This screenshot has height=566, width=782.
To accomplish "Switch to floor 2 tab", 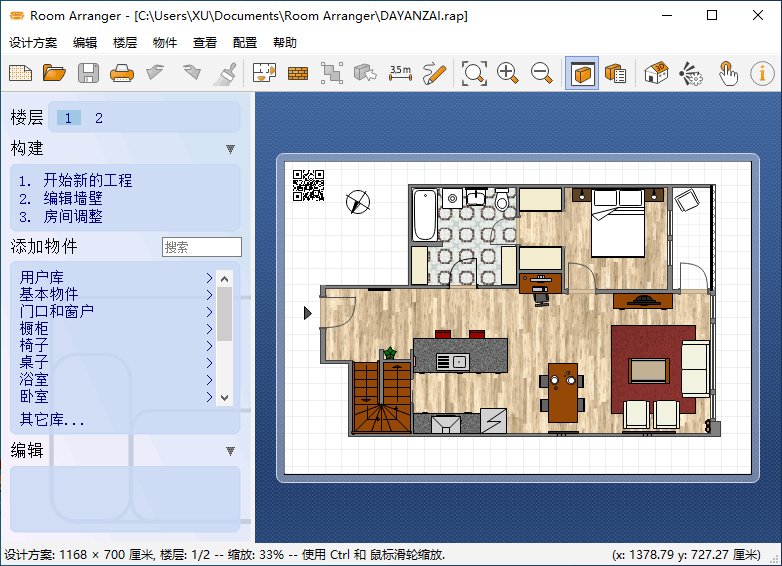I will coord(99,118).
